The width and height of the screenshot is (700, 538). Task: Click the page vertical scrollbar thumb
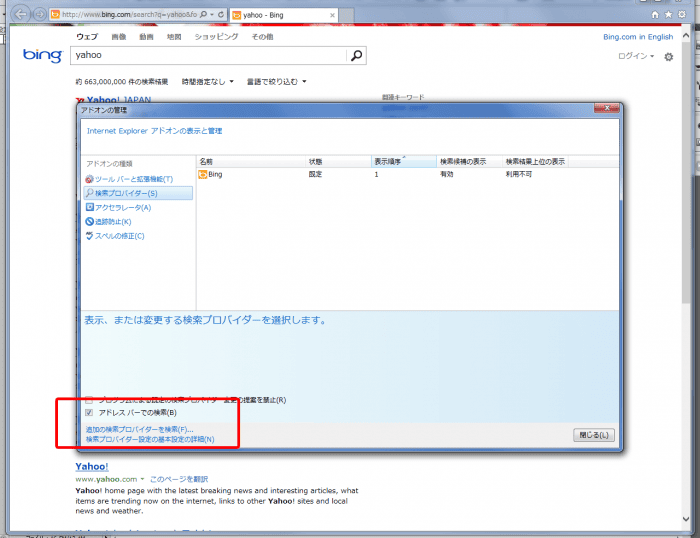tap(686, 173)
